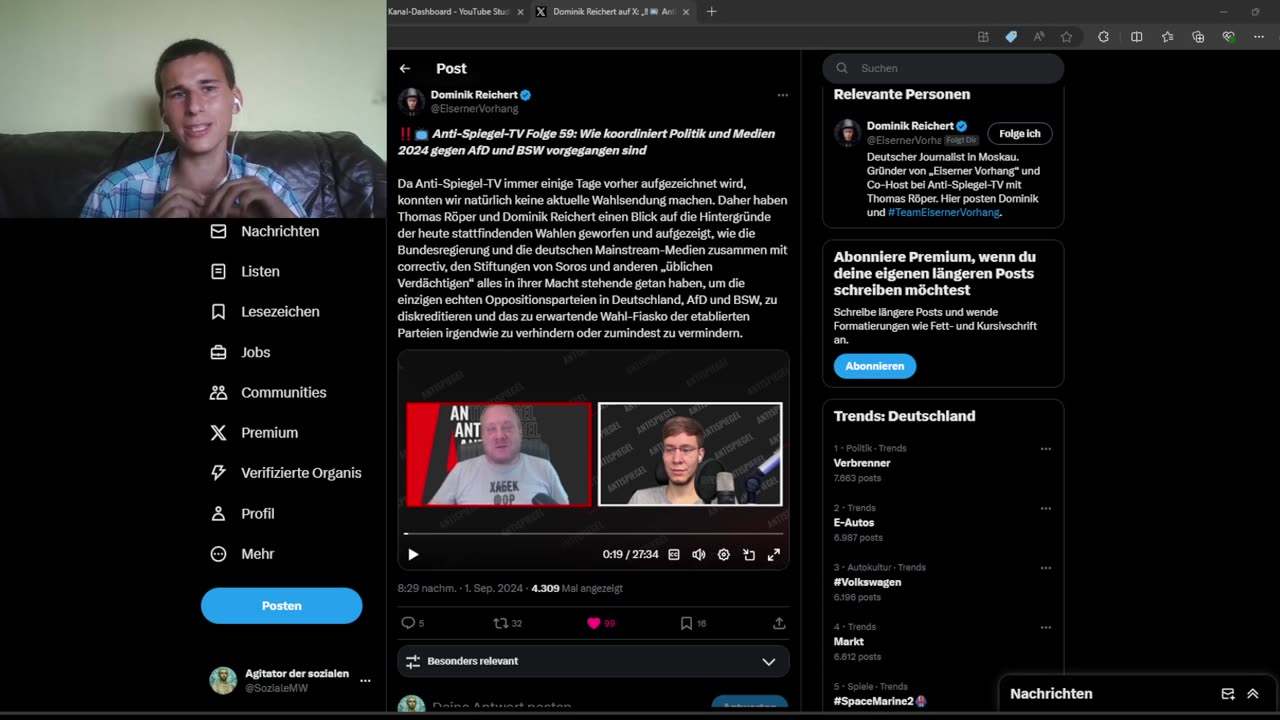Open Listen in the sidebar

point(245,271)
